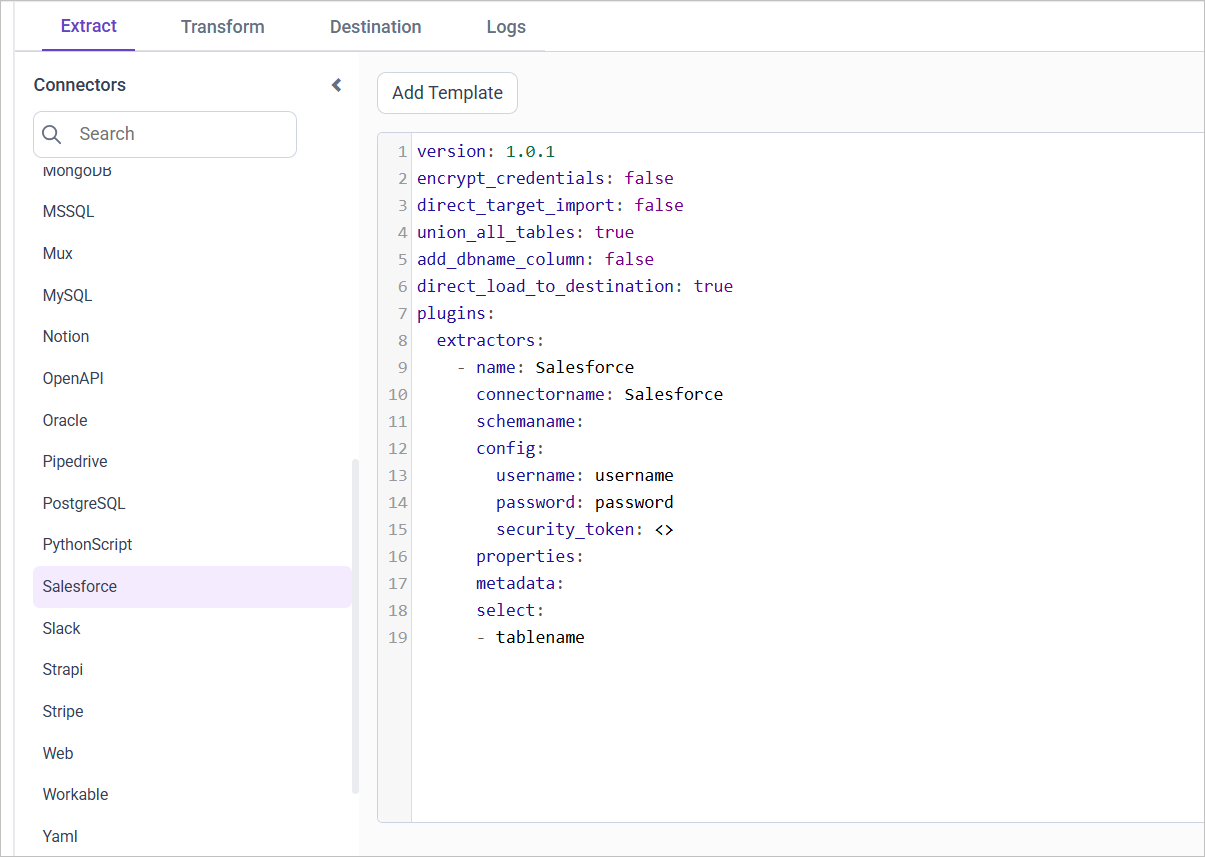
Task: Choose the Notion connector
Action: (x=65, y=336)
